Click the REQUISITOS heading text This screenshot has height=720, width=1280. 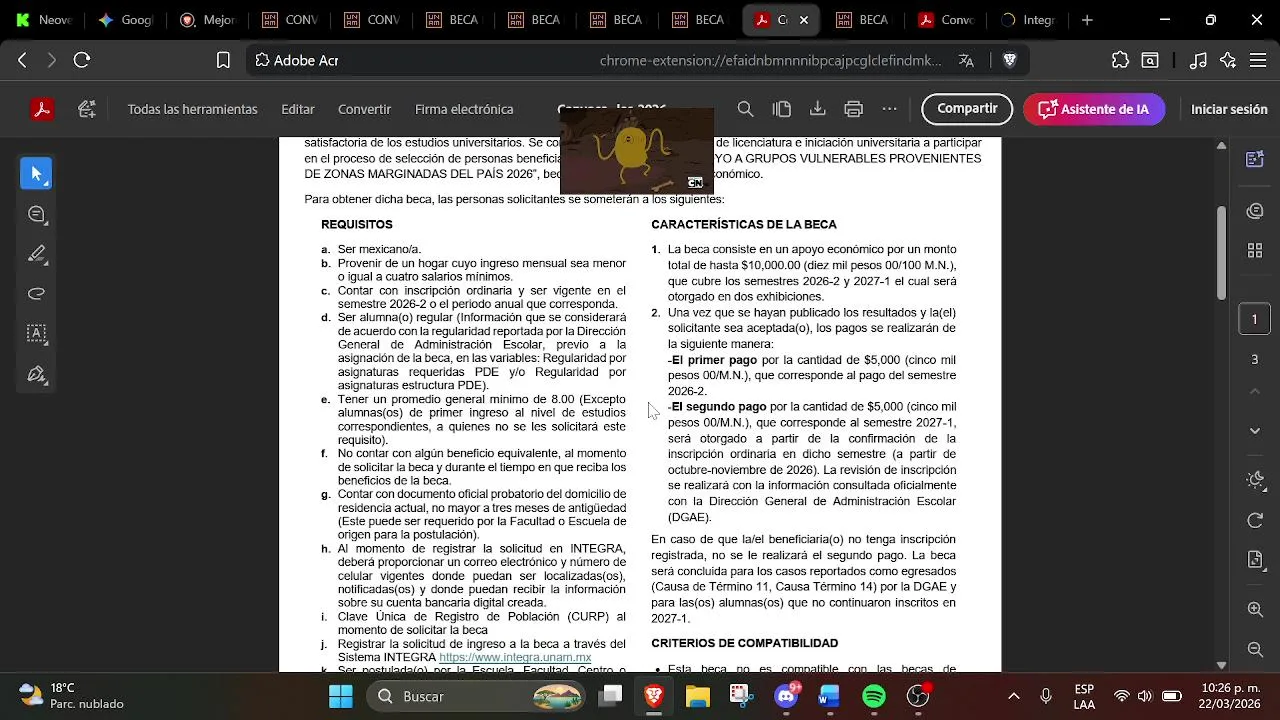click(x=357, y=225)
